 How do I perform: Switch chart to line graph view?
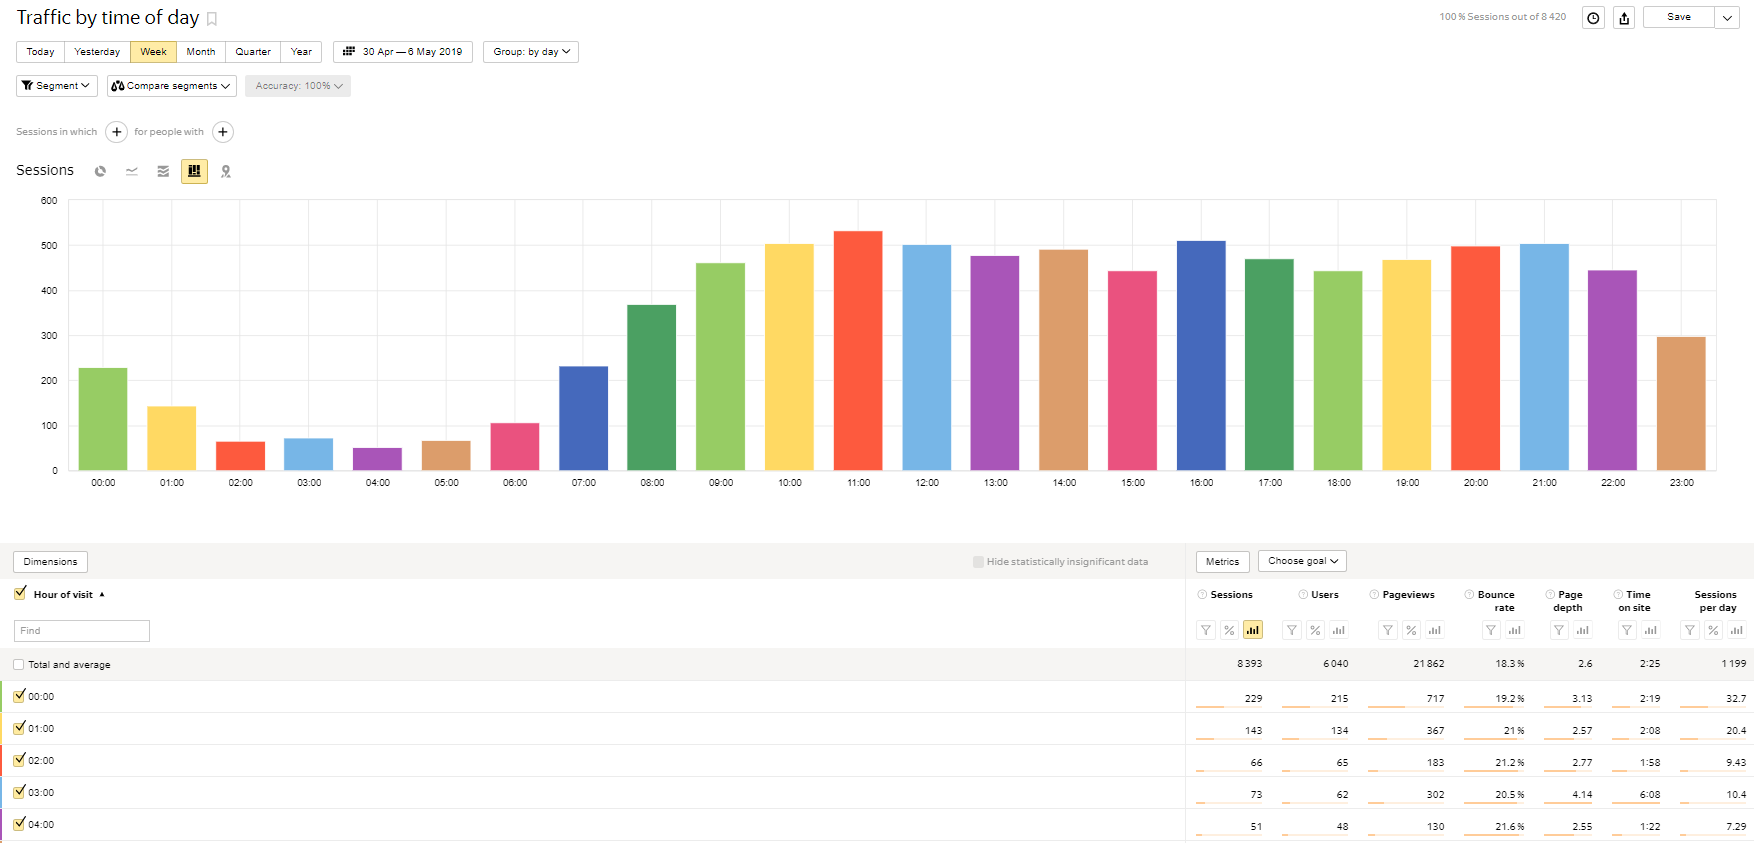(132, 171)
